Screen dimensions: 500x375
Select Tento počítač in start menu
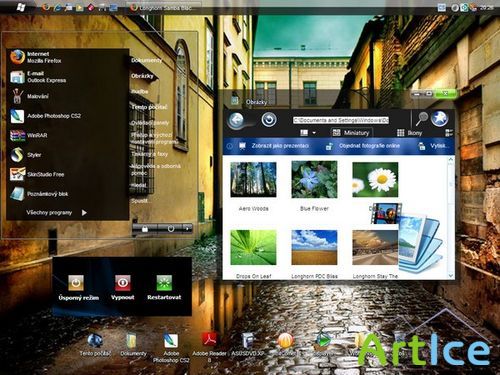click(149, 107)
